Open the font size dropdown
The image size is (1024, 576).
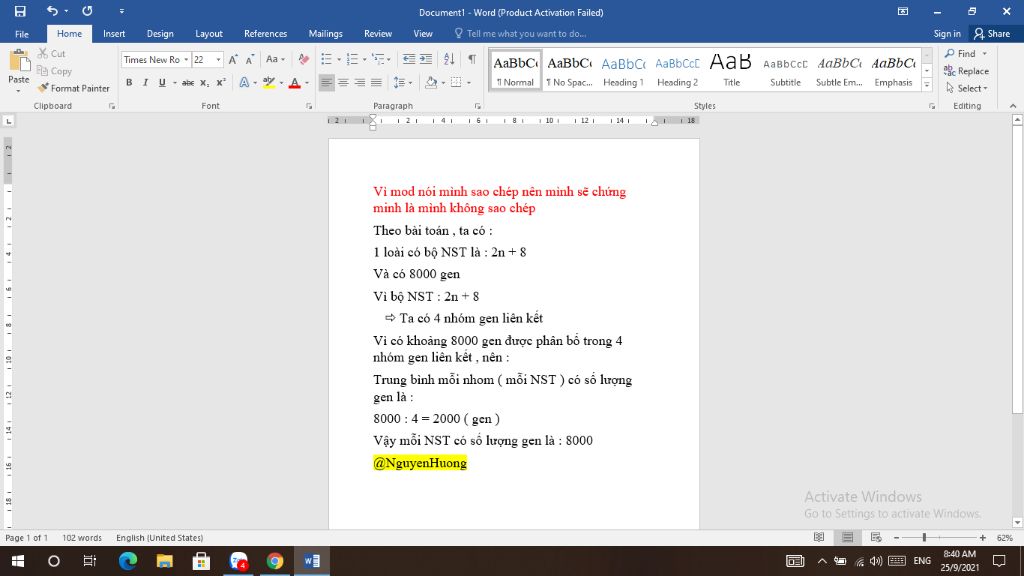coord(219,59)
